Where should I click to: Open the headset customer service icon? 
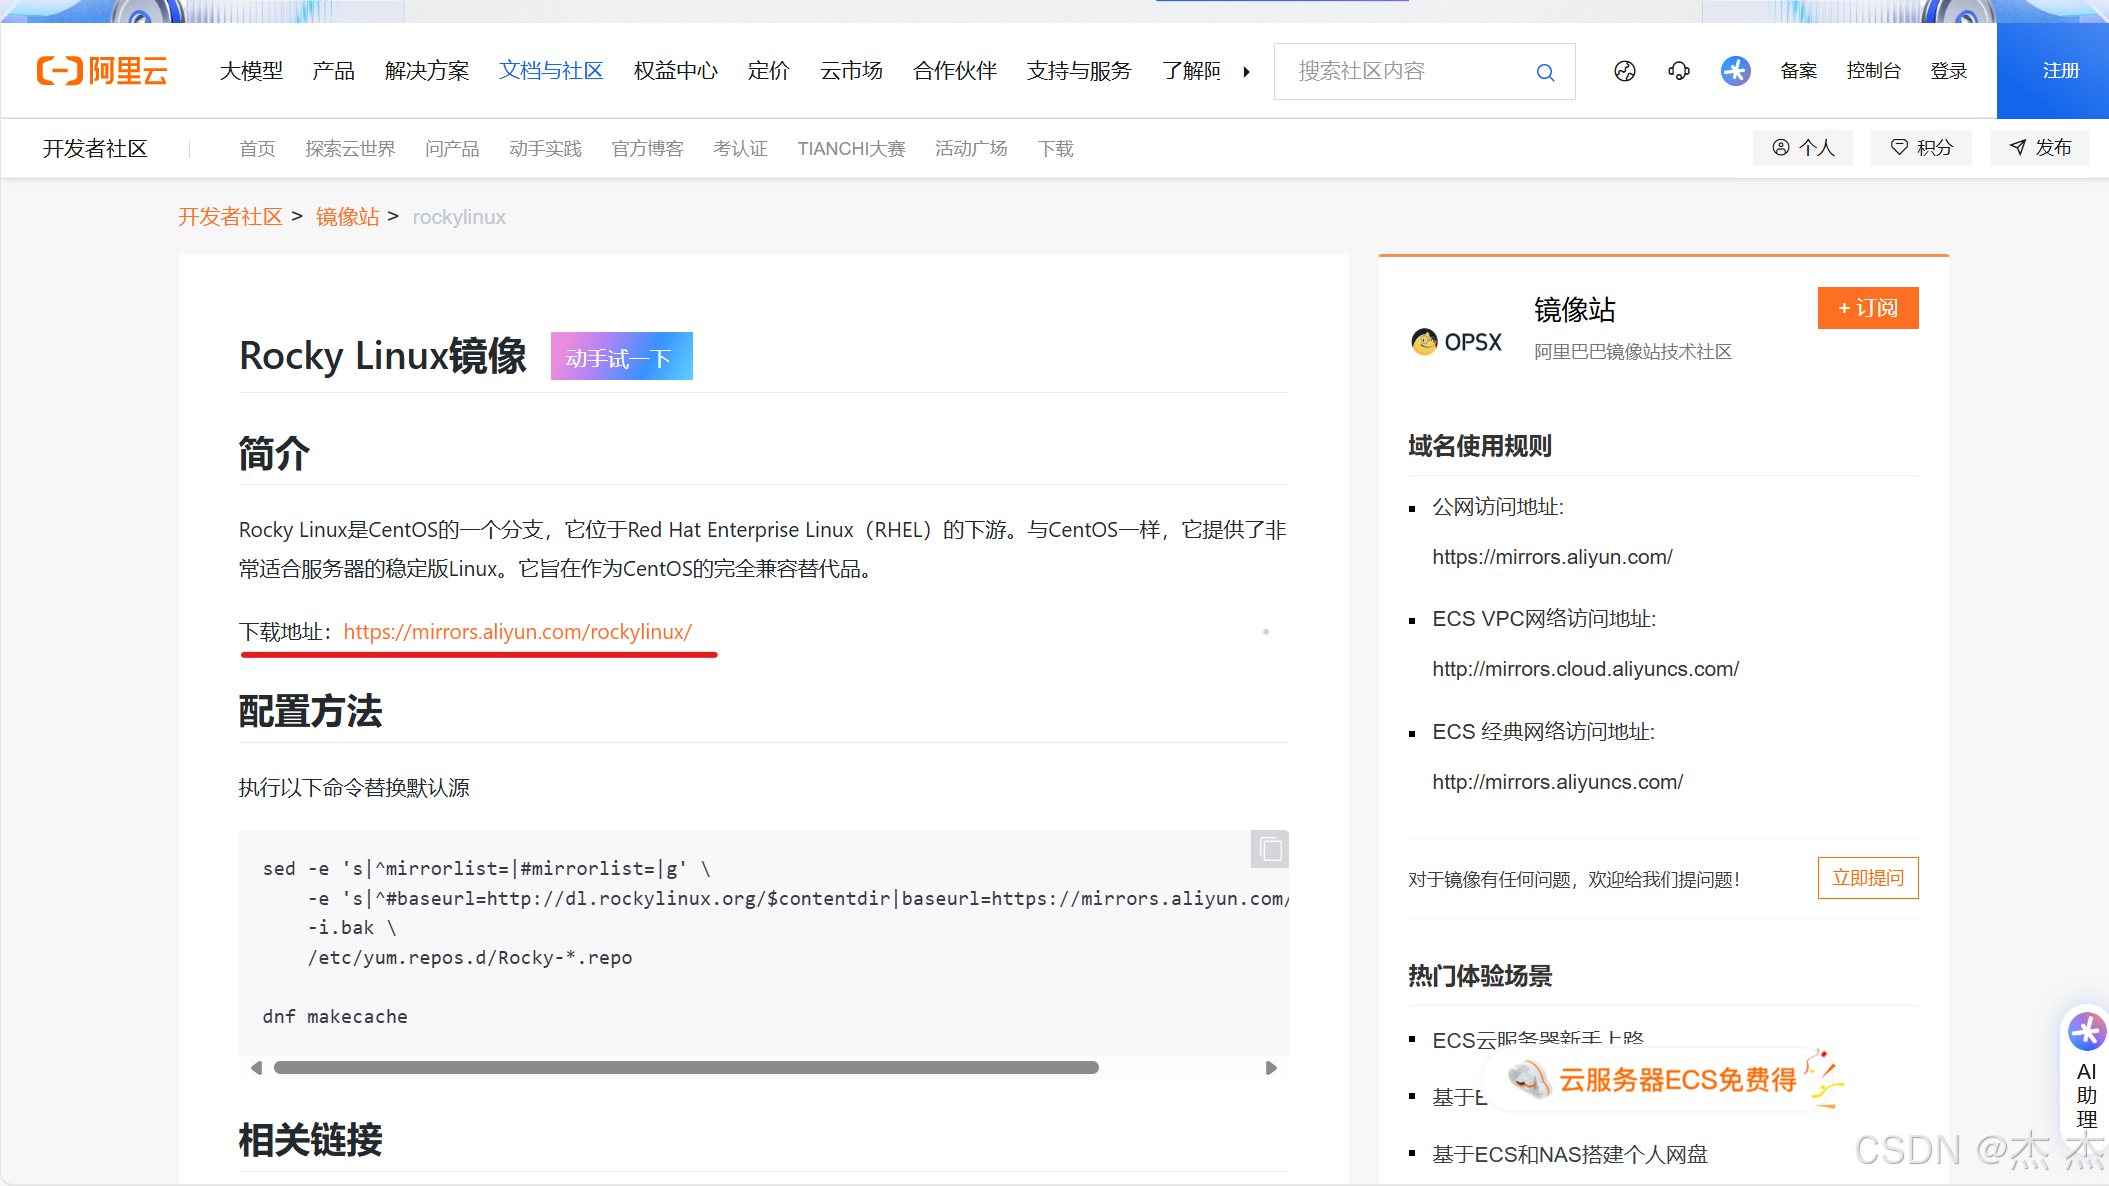pos(1679,71)
